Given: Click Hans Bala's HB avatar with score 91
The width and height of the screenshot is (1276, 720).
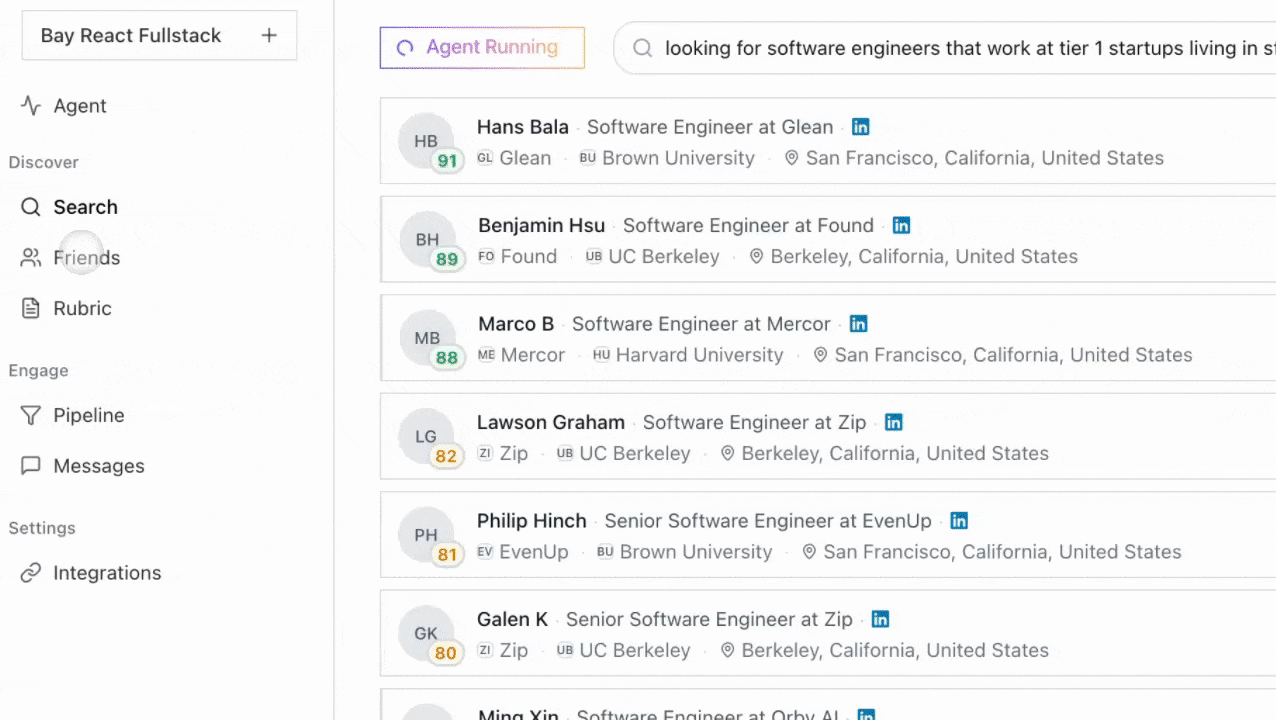Looking at the screenshot, I should (427, 142).
